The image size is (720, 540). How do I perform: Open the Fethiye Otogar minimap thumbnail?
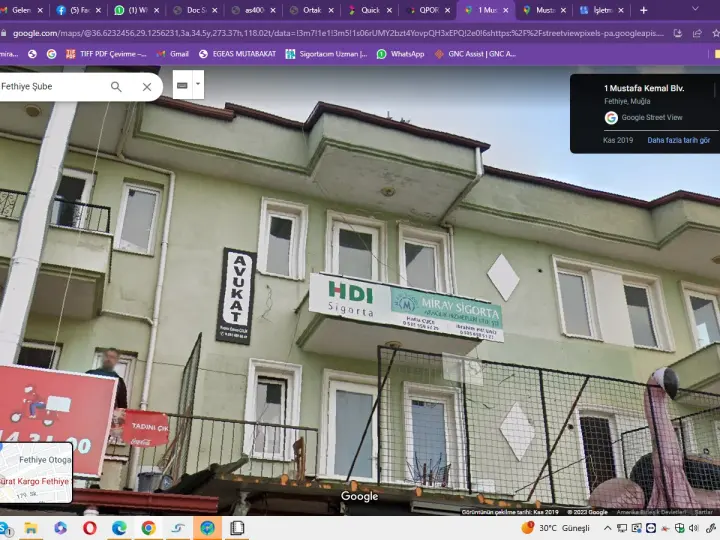click(36, 472)
